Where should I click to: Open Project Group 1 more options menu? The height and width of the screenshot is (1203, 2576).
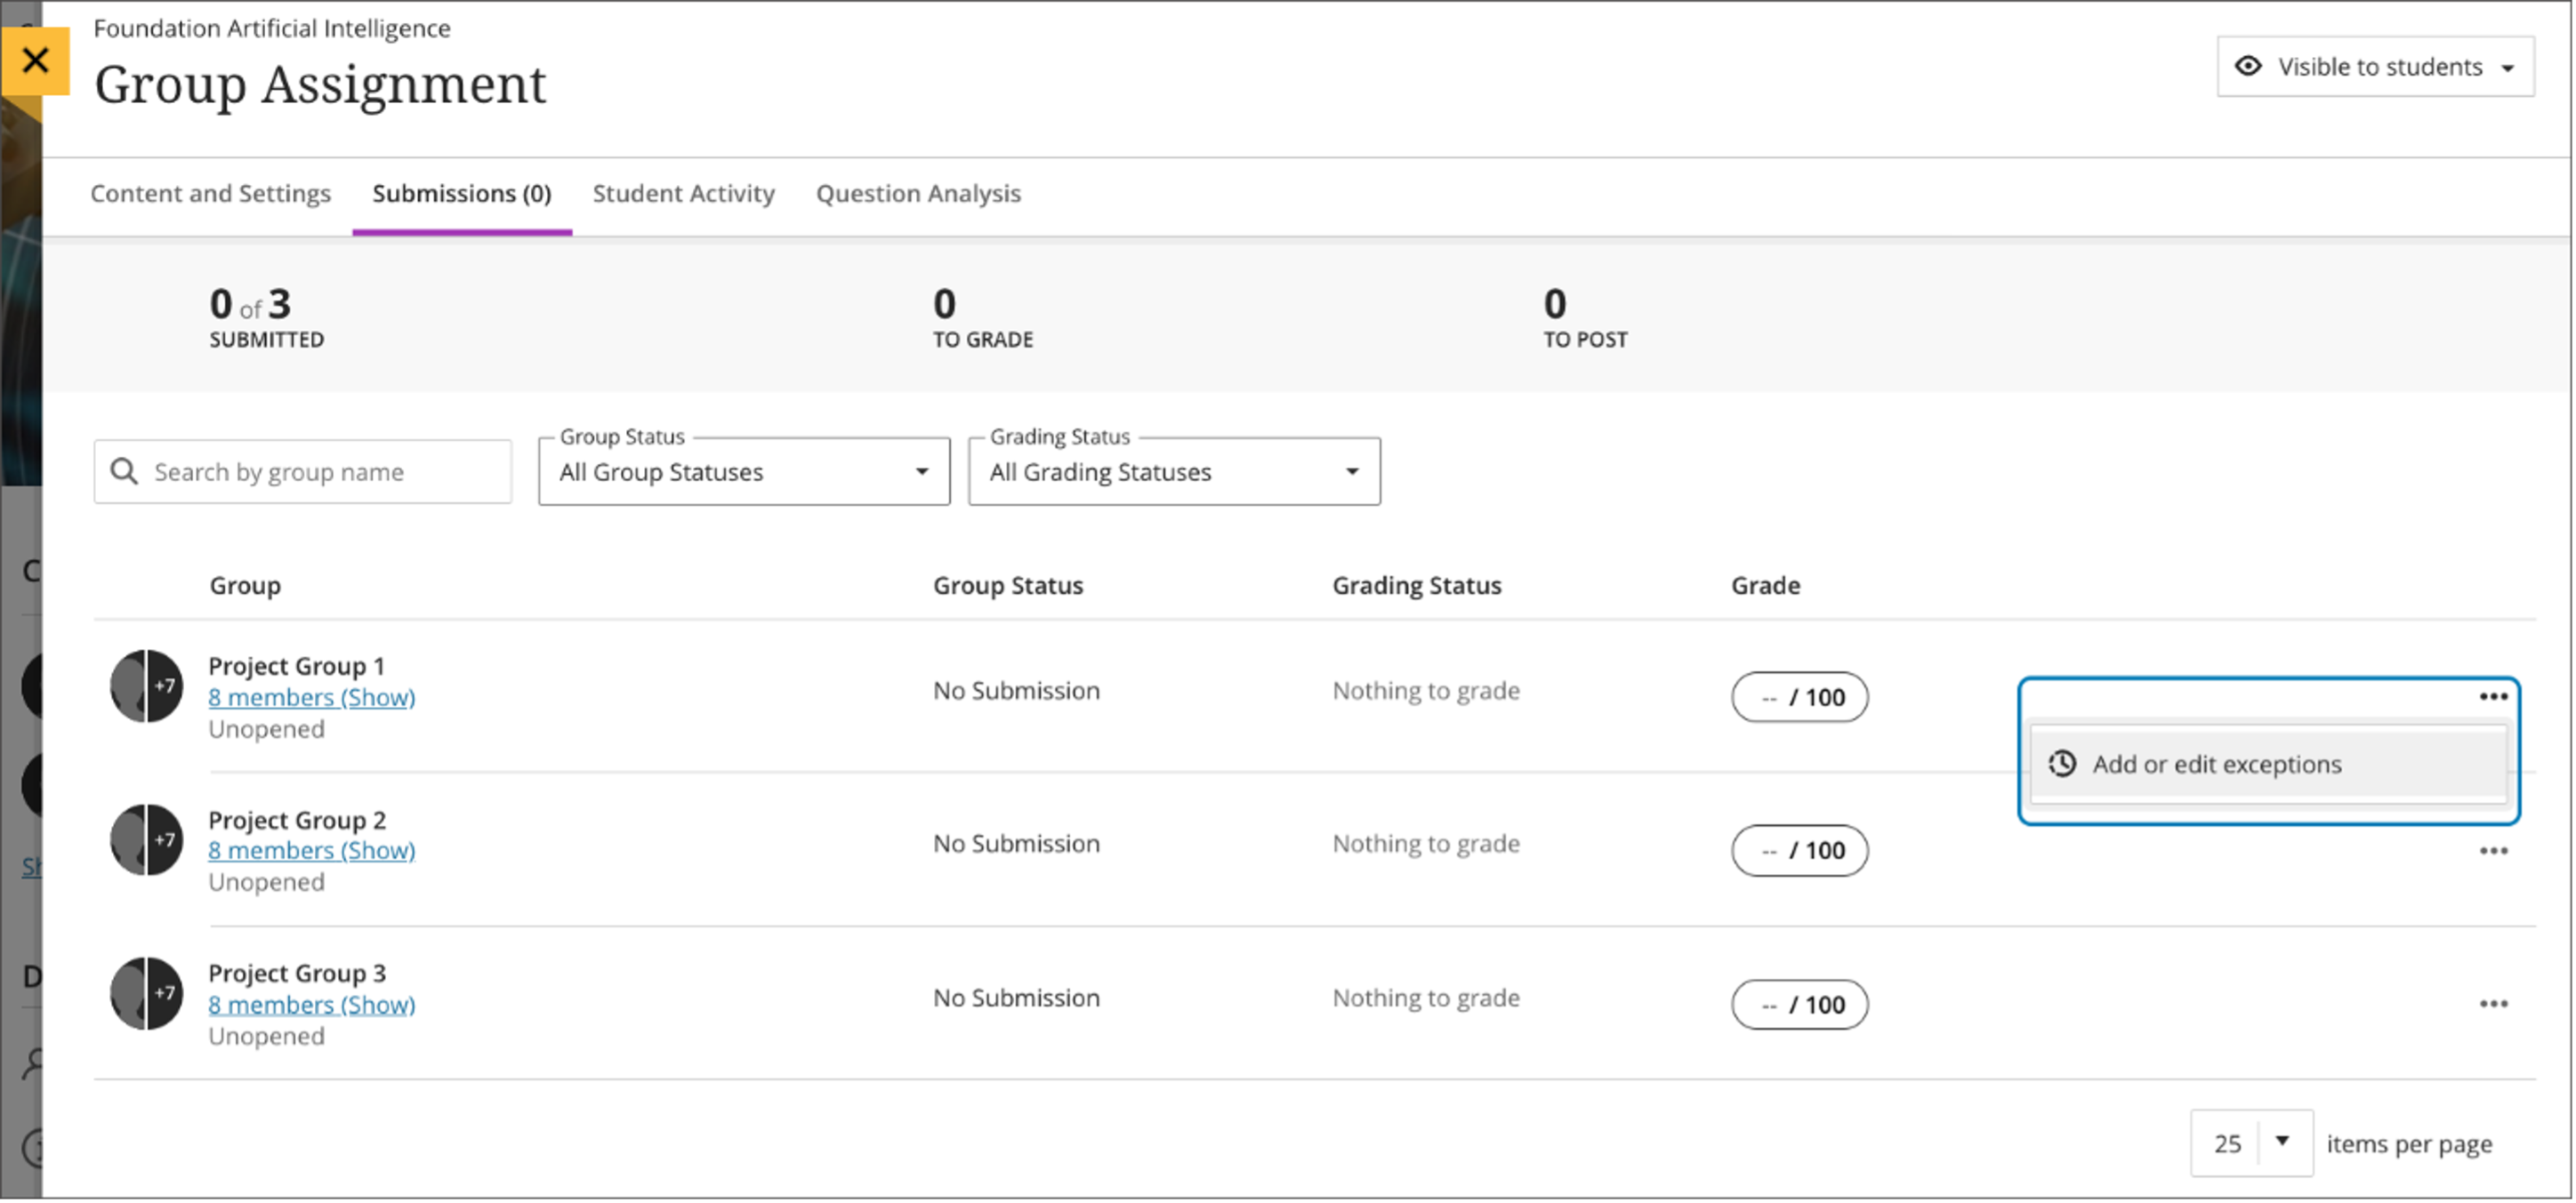point(2492,696)
